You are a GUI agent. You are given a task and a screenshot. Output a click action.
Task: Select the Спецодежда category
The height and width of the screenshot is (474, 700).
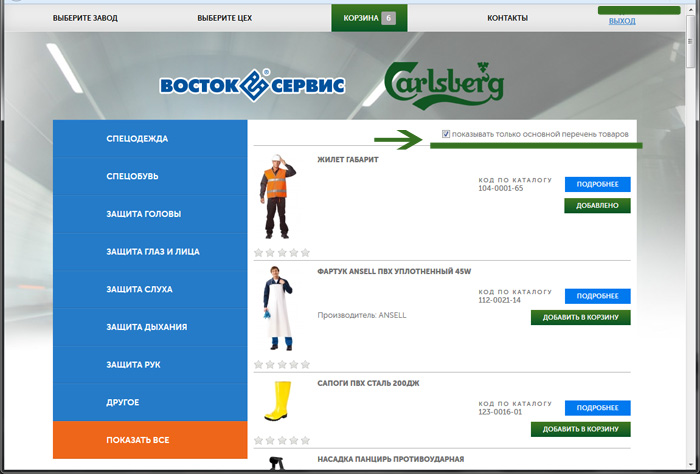click(x=150, y=138)
